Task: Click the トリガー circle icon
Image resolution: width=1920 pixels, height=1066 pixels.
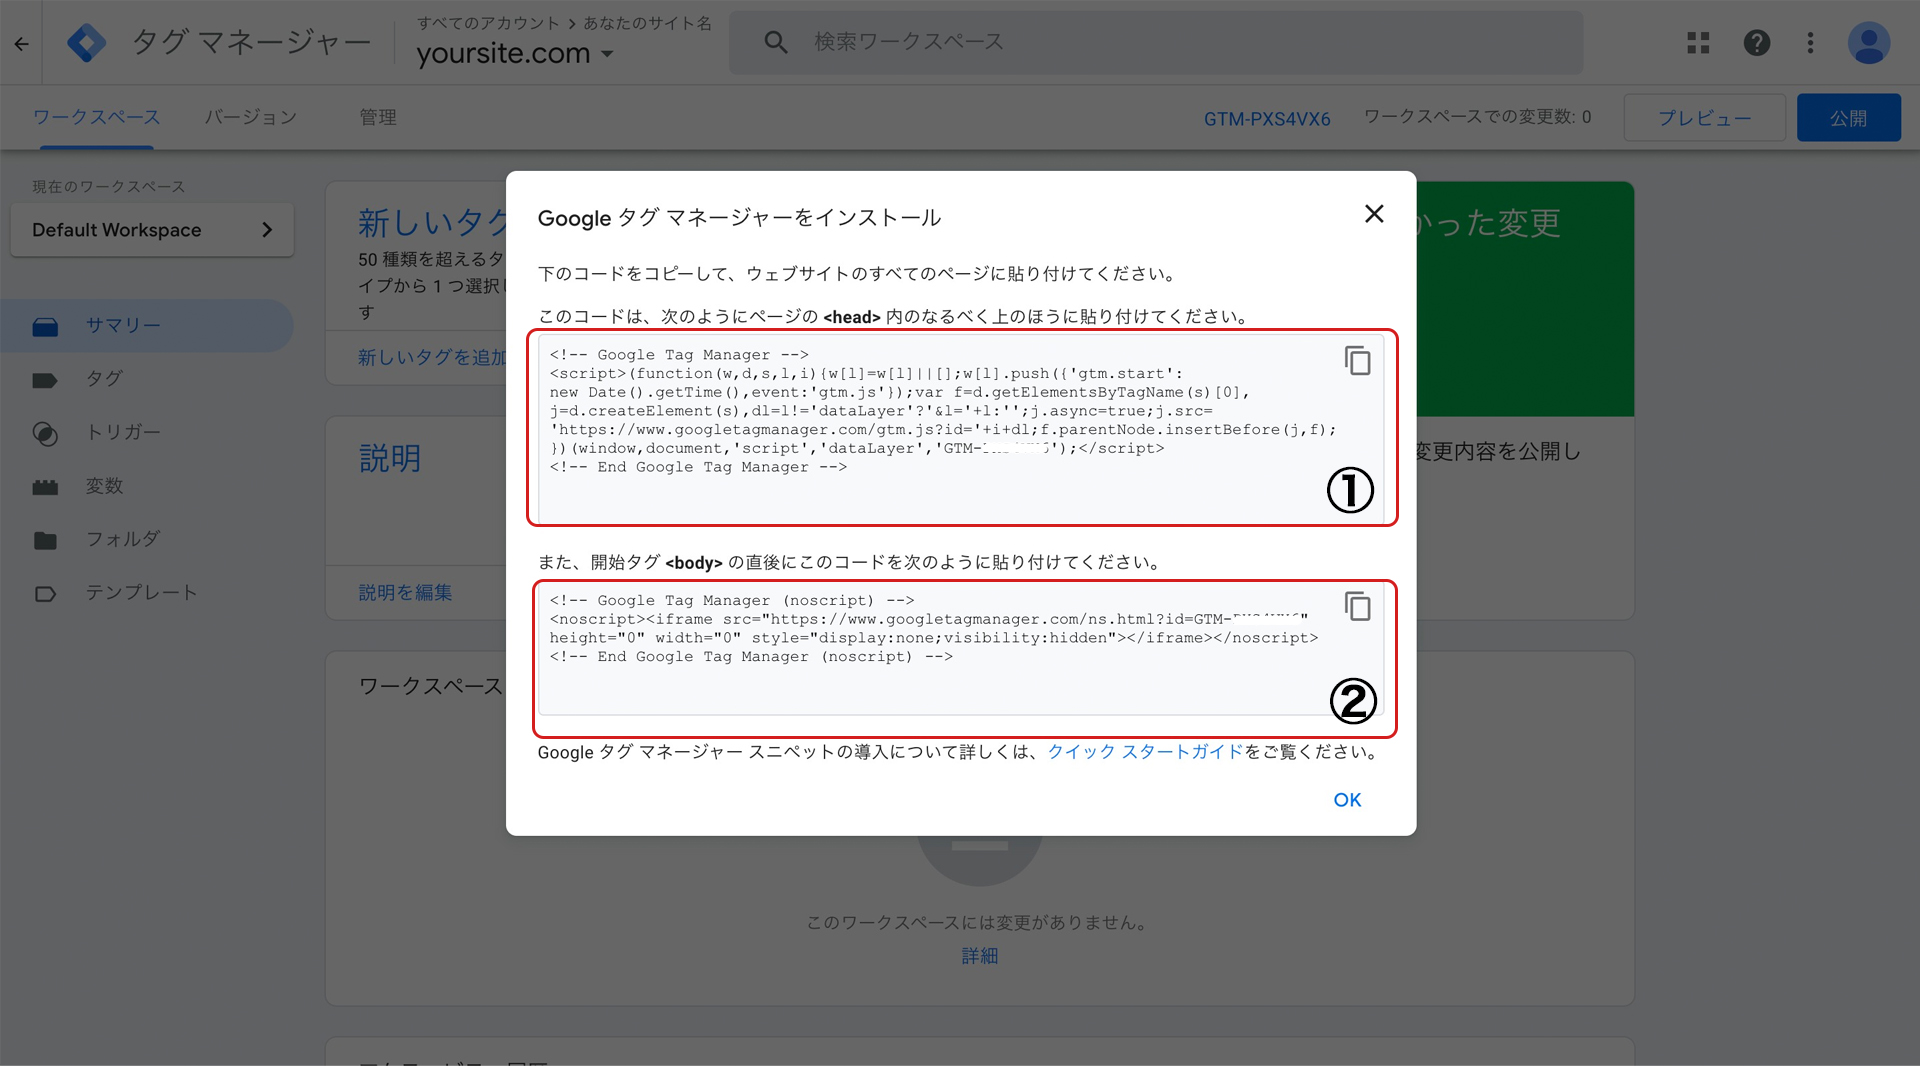Action: click(45, 433)
